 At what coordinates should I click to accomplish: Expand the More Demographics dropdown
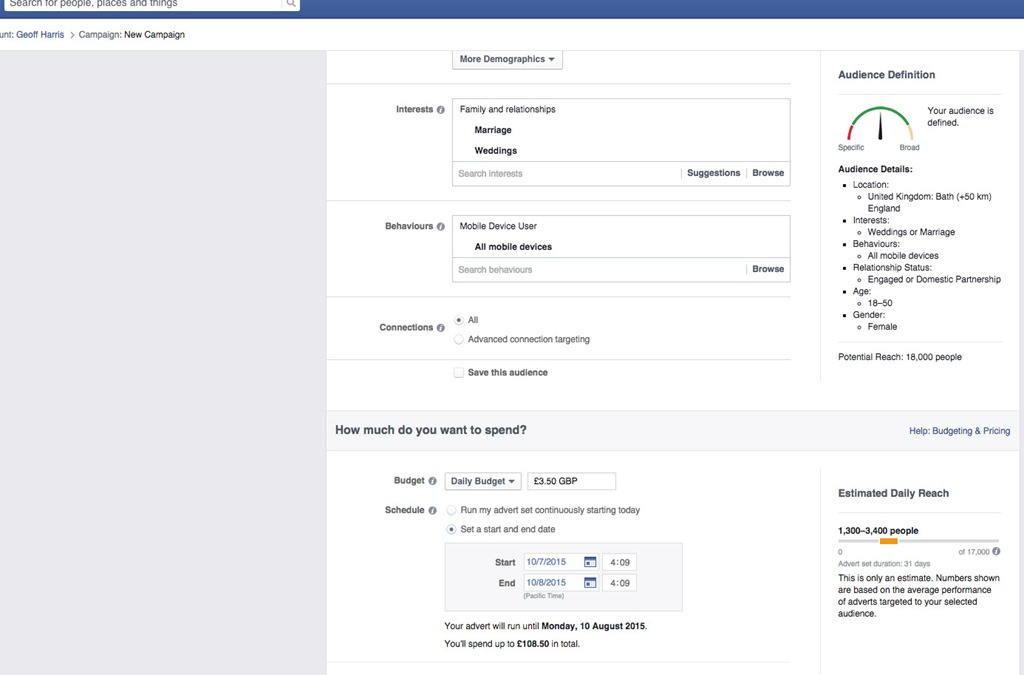507,60
